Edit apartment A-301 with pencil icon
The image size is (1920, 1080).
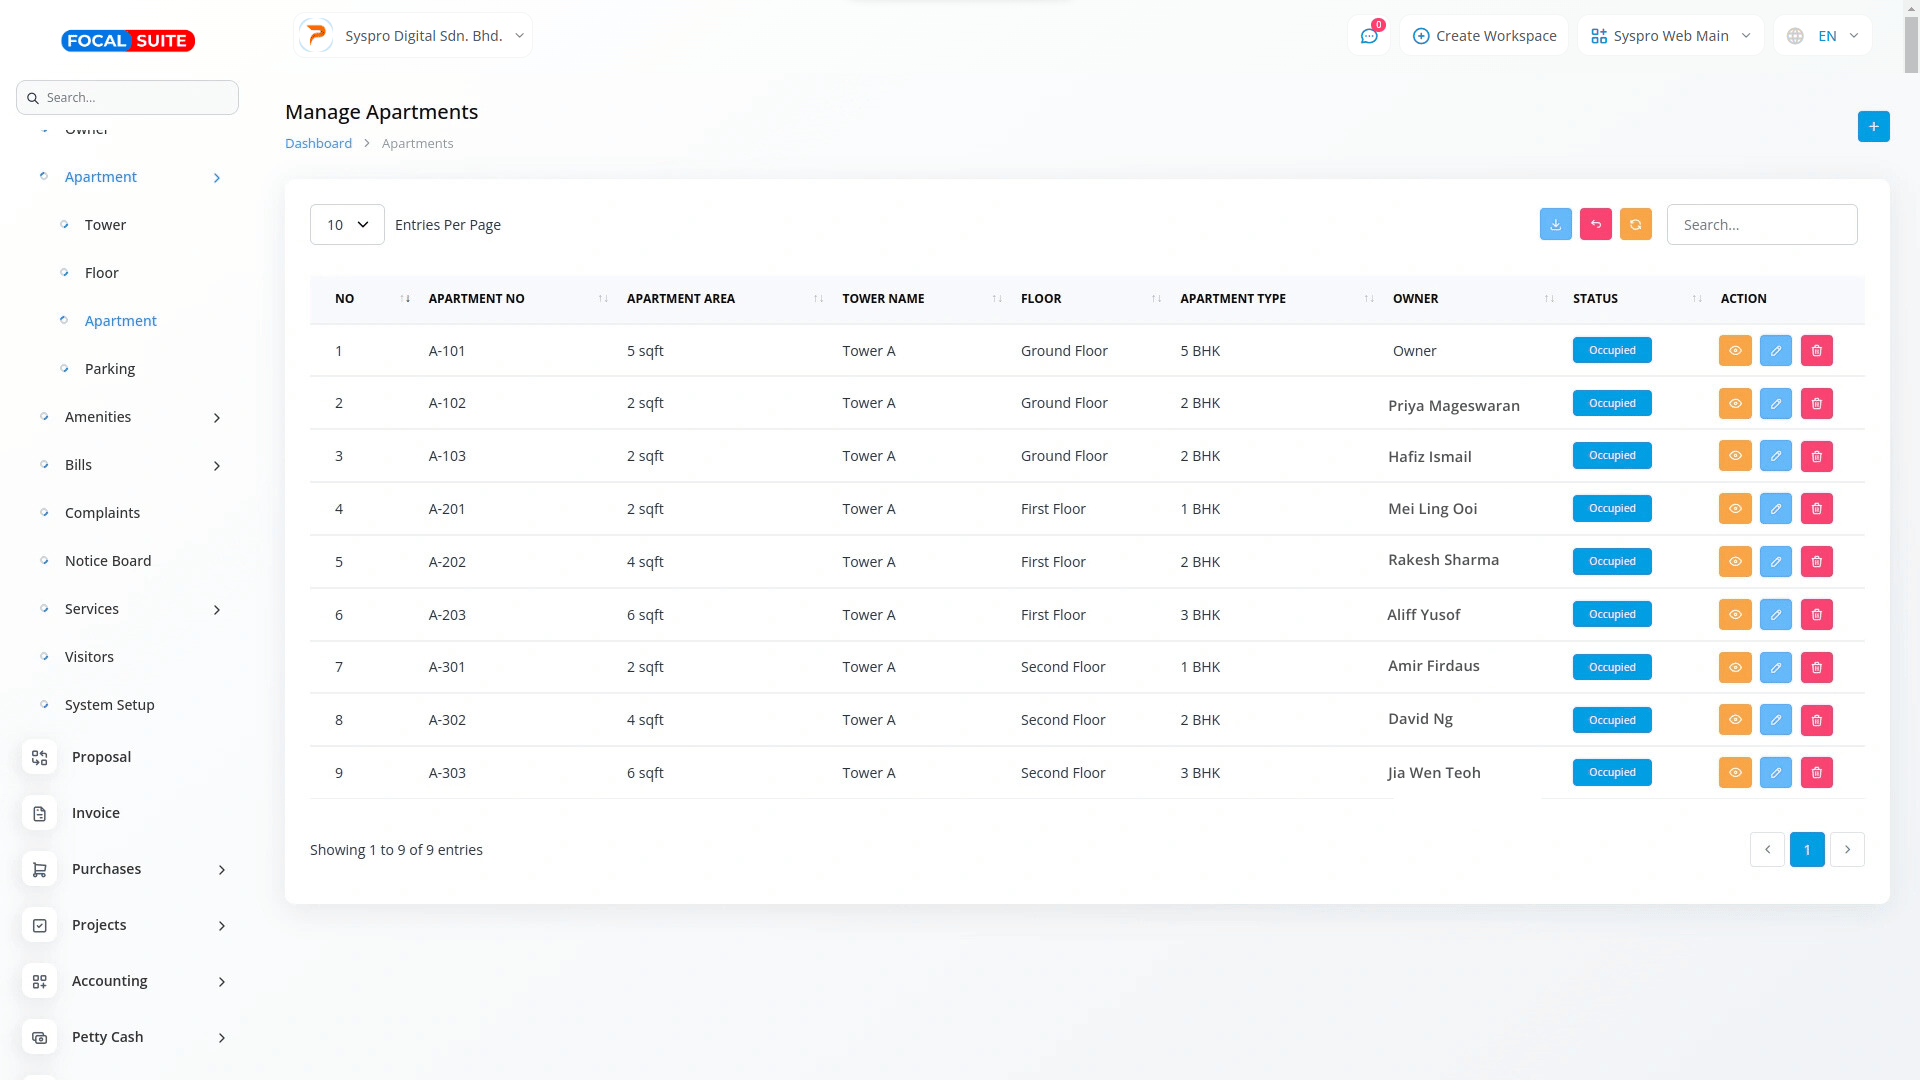point(1775,668)
